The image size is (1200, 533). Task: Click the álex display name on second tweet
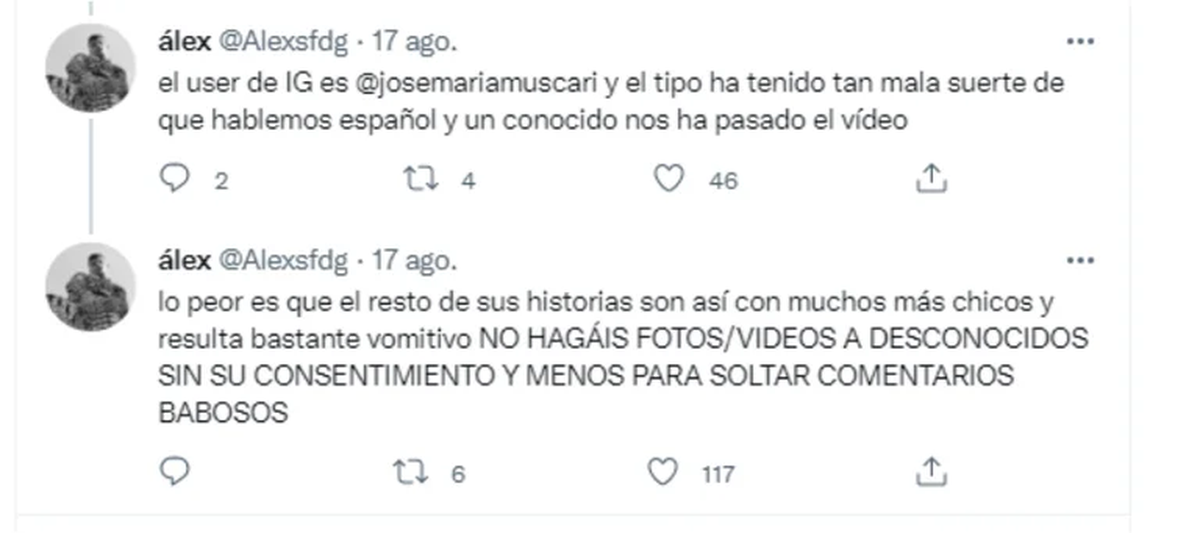(185, 261)
